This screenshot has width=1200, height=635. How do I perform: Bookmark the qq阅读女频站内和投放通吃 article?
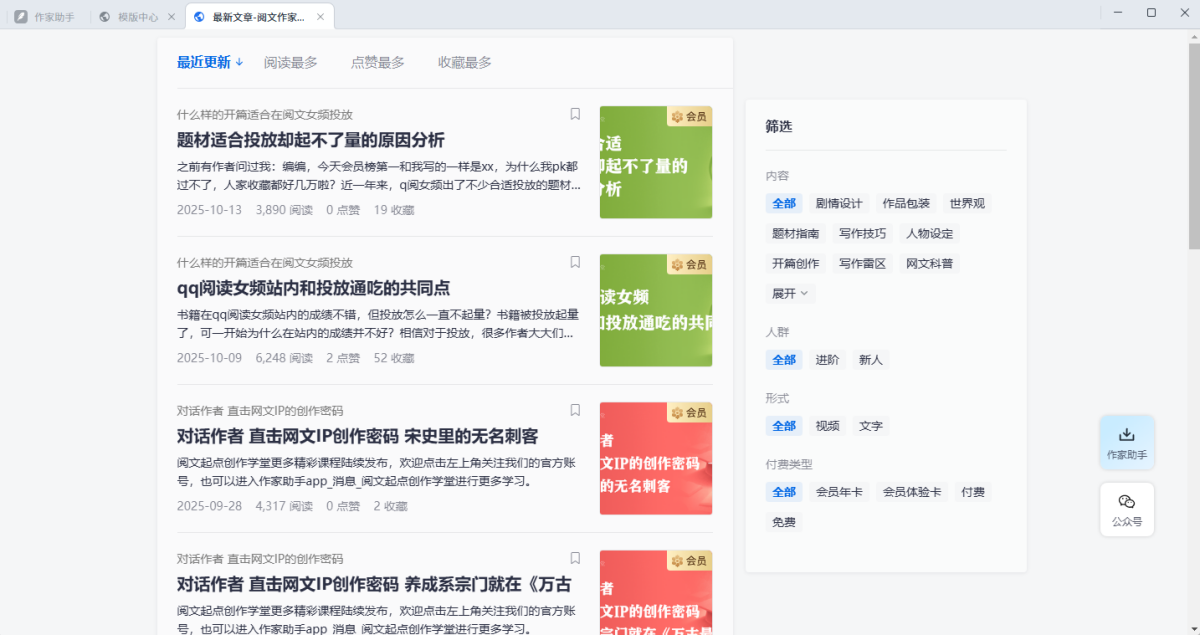[575, 262]
